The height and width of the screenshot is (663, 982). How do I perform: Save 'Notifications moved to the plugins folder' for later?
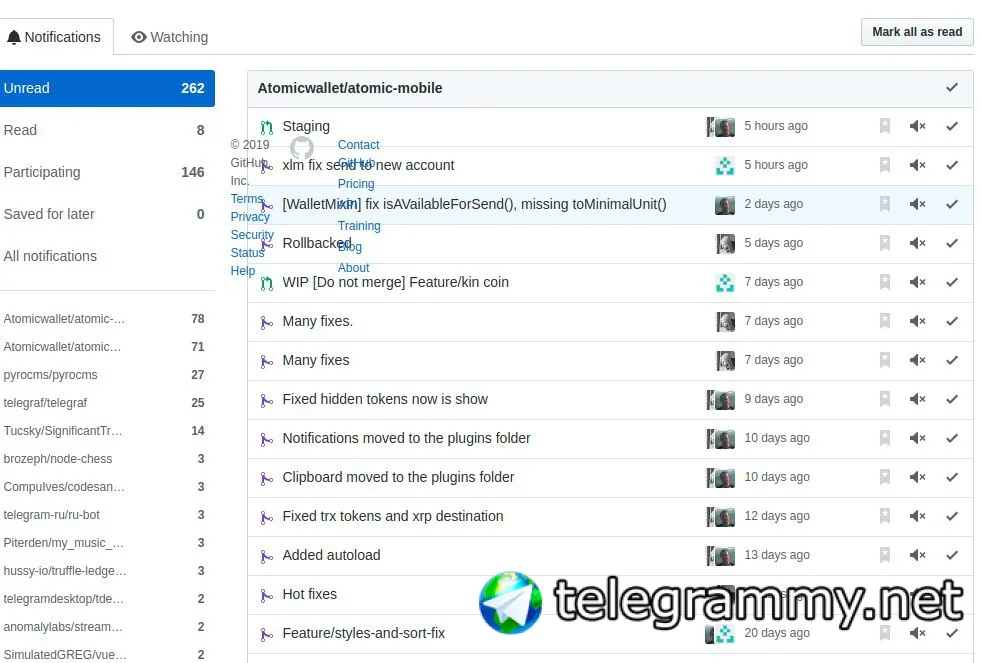click(885, 438)
